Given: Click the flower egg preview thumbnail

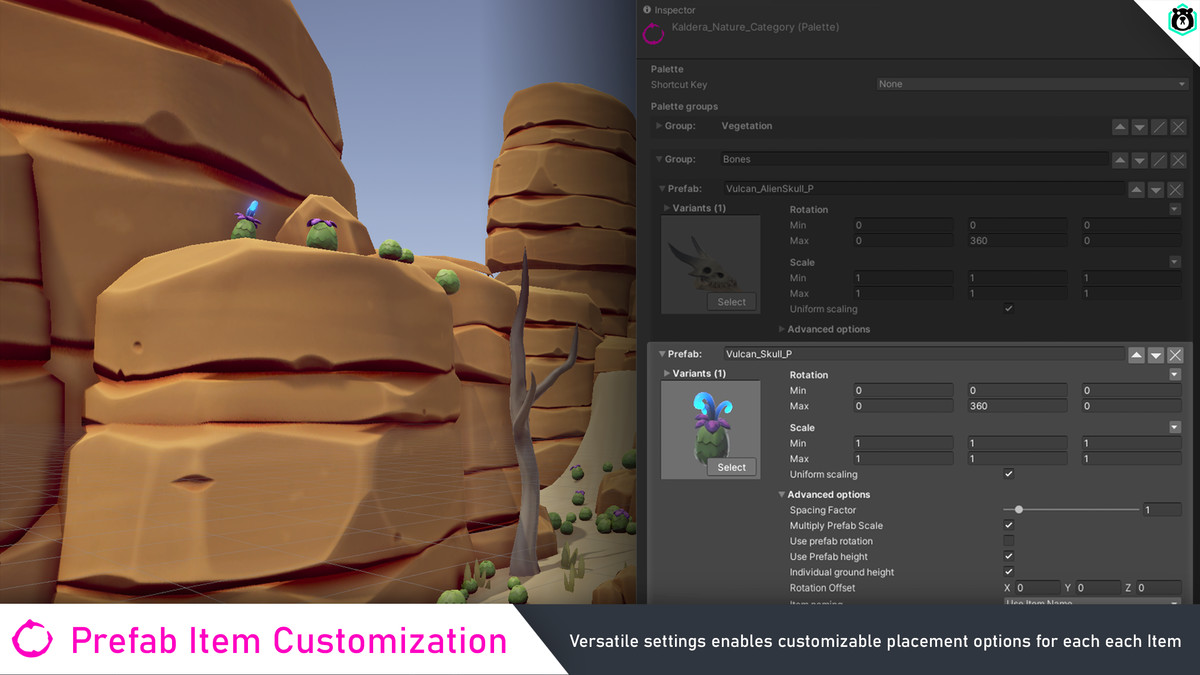Looking at the screenshot, I should pyautogui.click(x=711, y=430).
